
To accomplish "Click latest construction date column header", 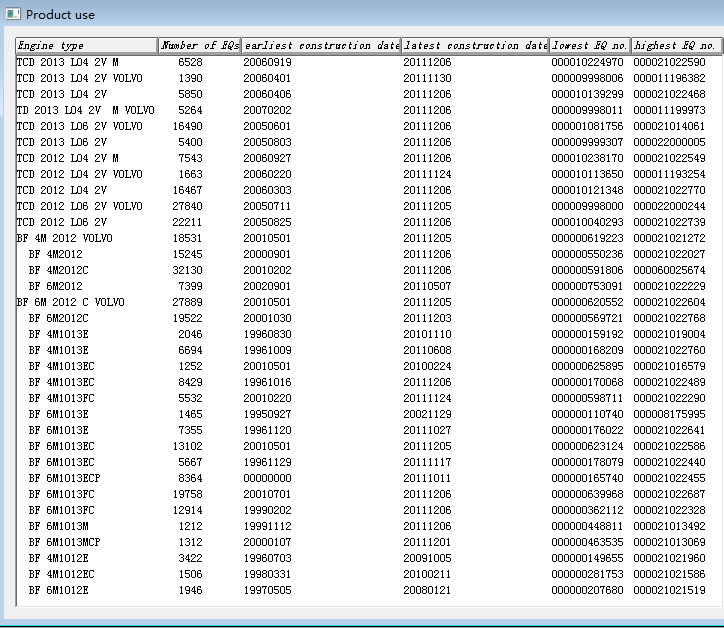I will click(476, 45).
